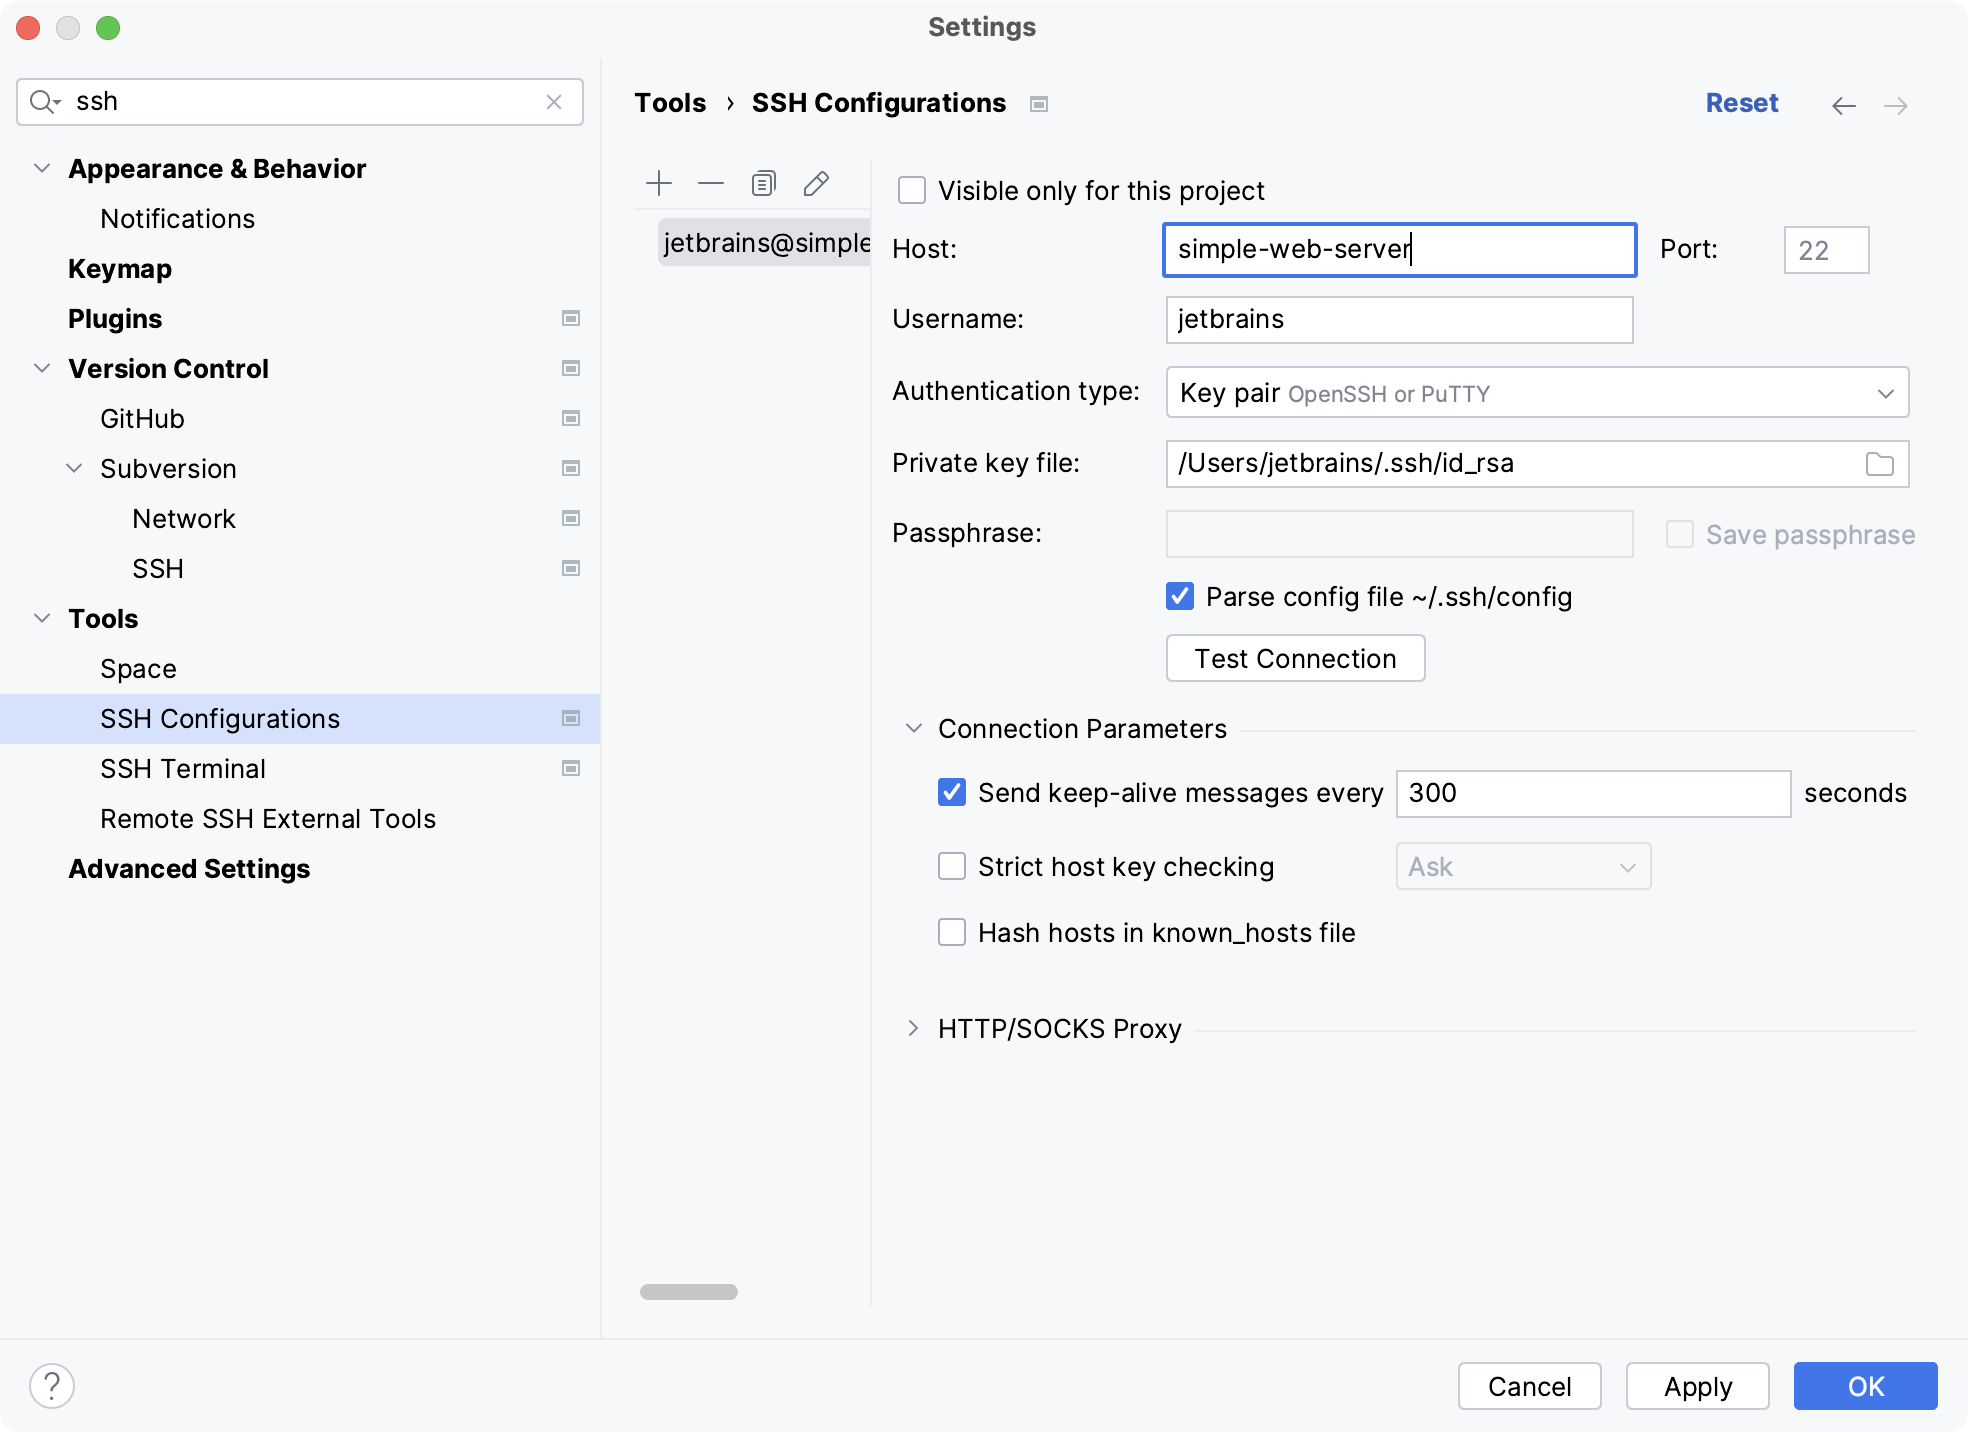Add a new SSH configuration
Image resolution: width=1968 pixels, height=1432 pixels.
tap(659, 184)
